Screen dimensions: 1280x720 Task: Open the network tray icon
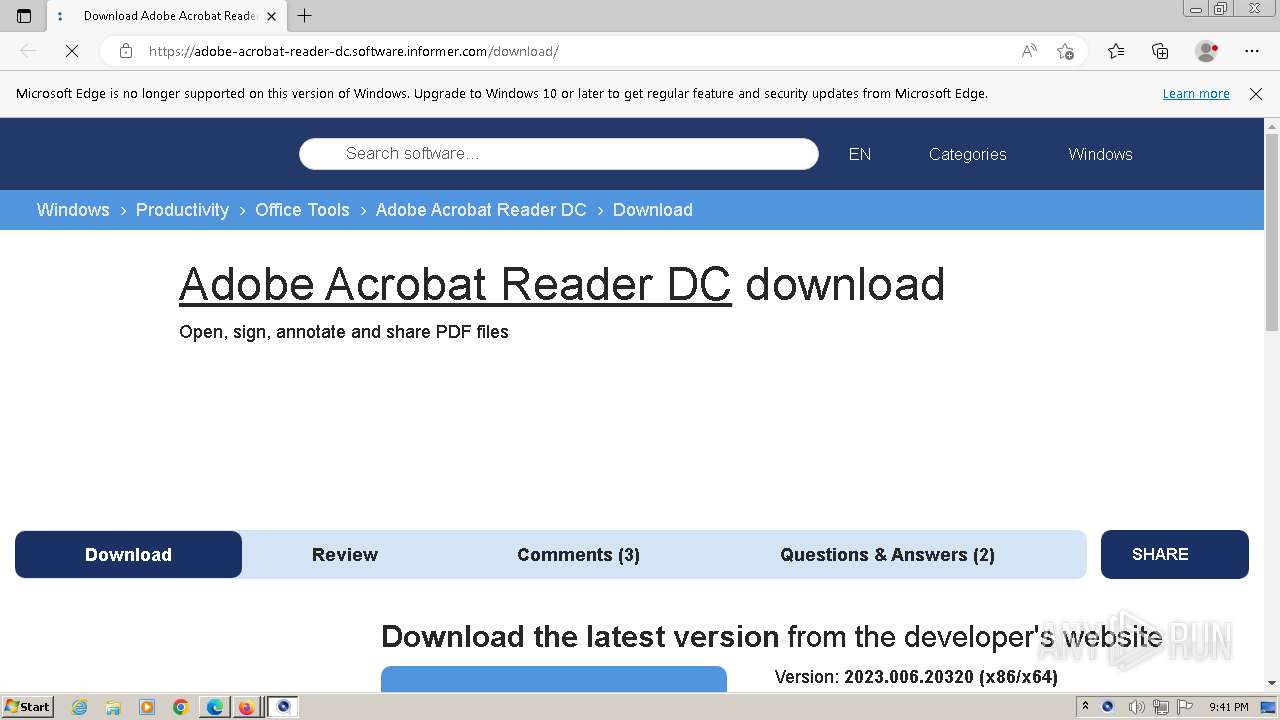pyautogui.click(x=1161, y=707)
